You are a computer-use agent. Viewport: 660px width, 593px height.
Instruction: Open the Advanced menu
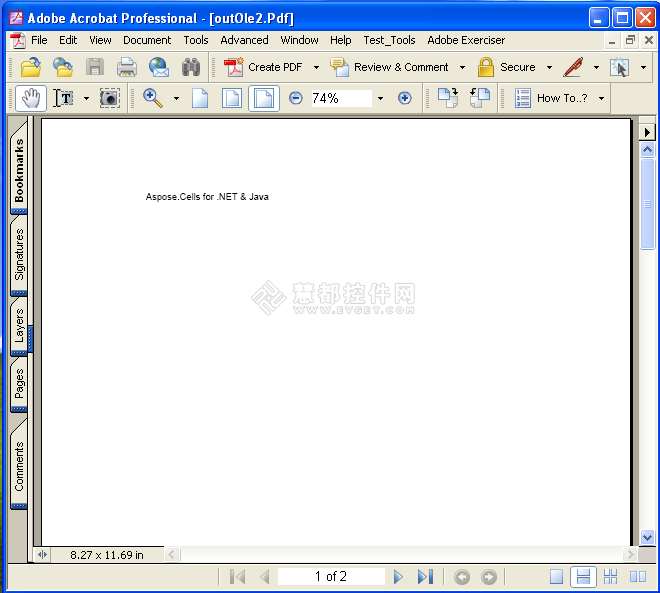tap(244, 40)
